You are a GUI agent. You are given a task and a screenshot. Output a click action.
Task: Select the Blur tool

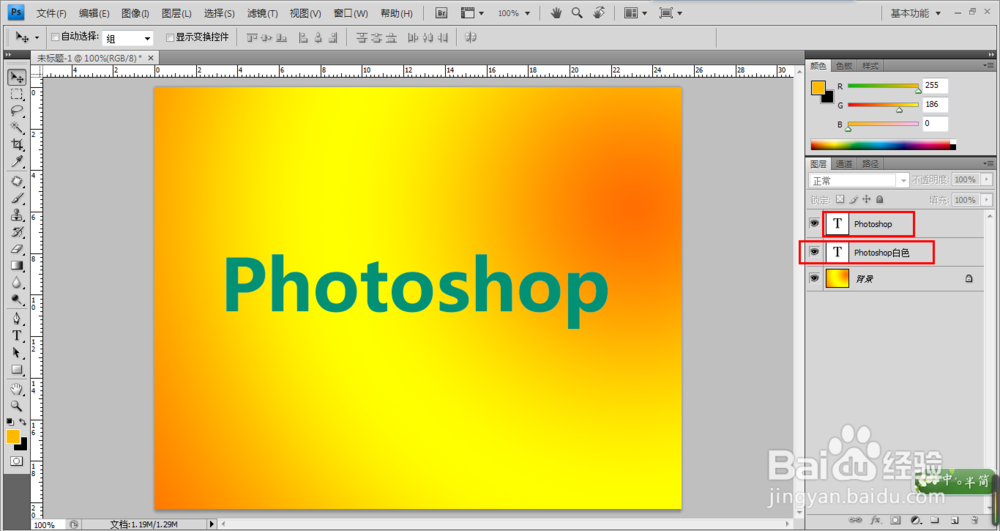pos(17,283)
